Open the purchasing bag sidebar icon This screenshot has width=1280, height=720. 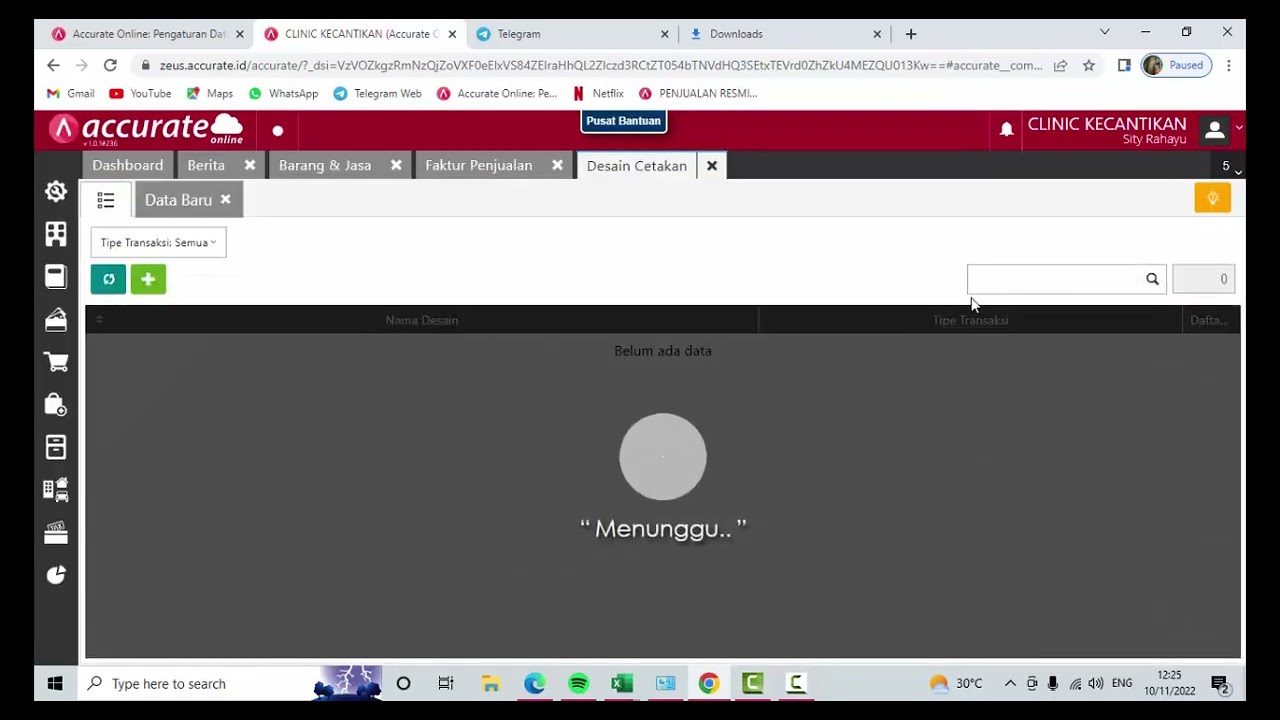tap(56, 404)
